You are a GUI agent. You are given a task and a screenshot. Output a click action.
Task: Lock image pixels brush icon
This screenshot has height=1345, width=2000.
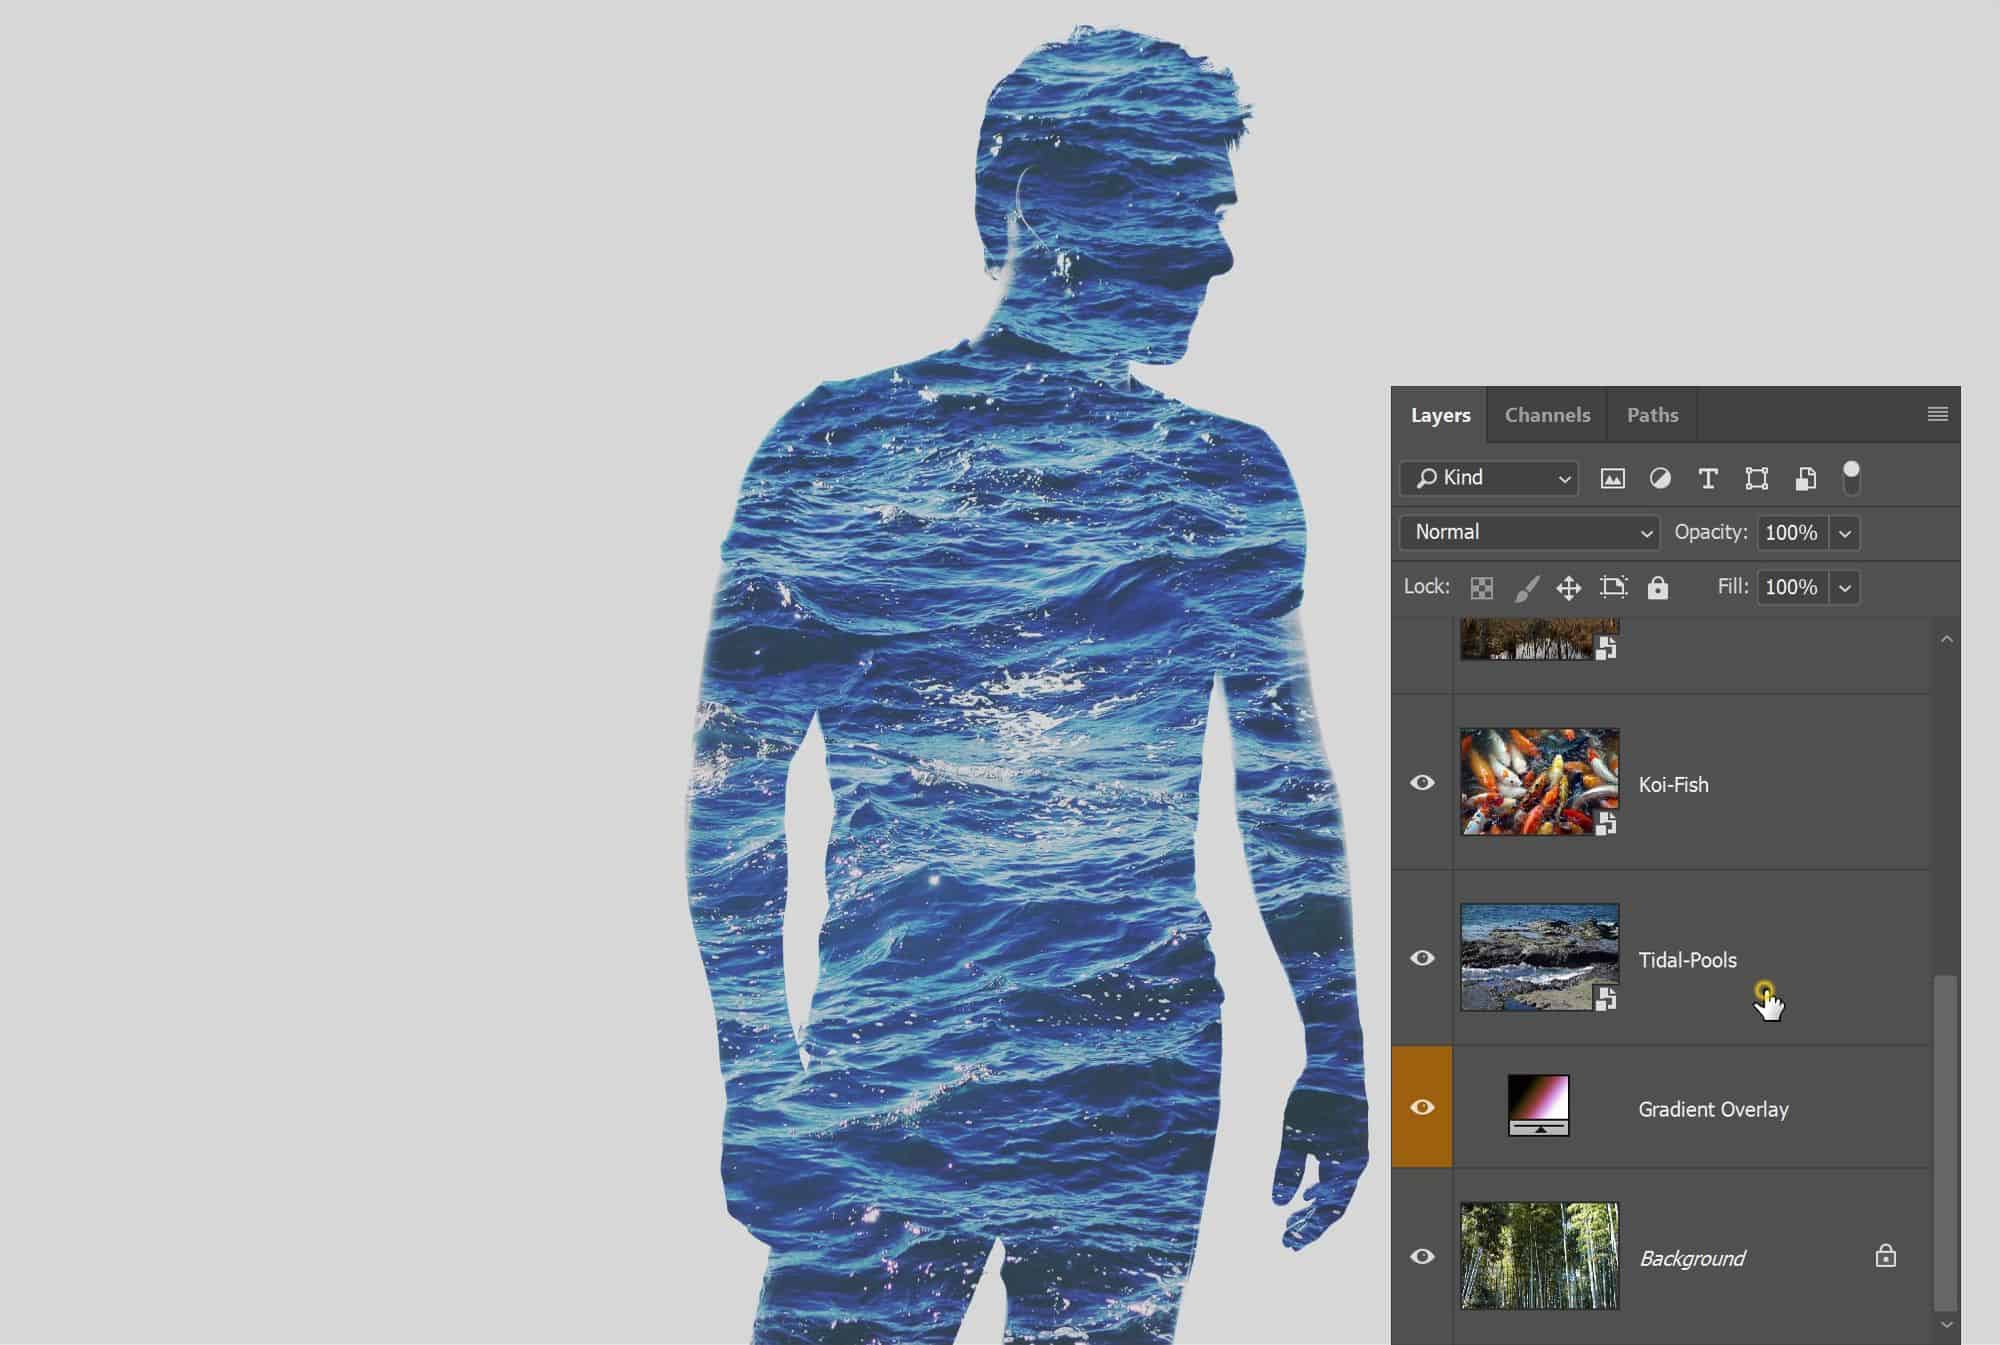coord(1526,588)
